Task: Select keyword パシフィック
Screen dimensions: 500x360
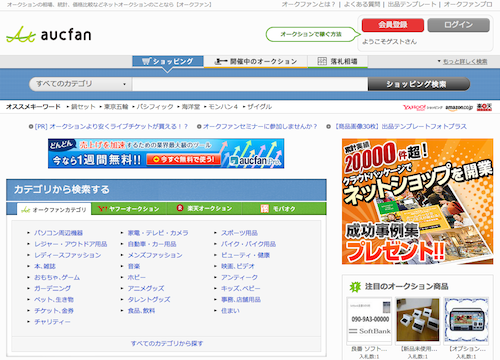Action: tap(155, 107)
